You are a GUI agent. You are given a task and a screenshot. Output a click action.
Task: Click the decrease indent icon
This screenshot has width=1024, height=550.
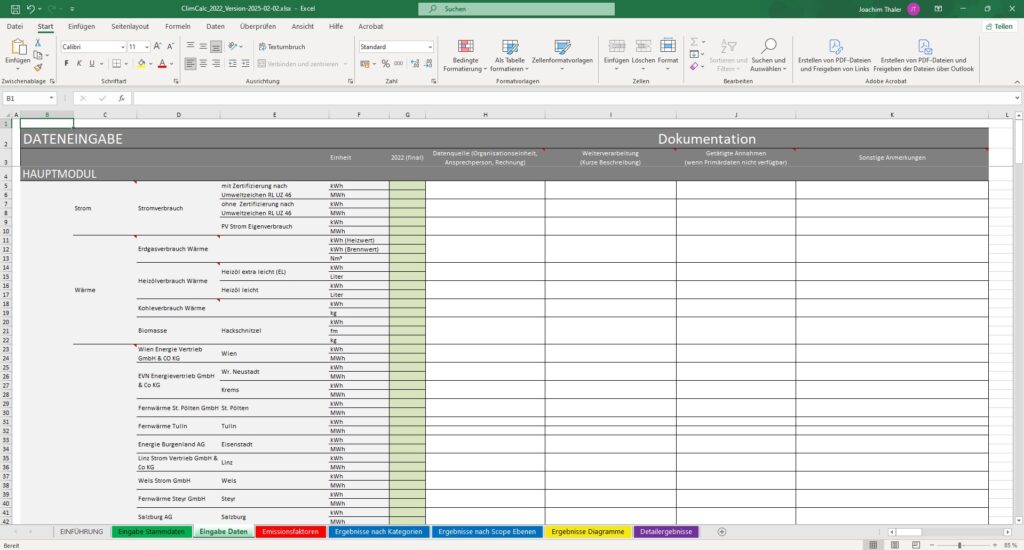(x=232, y=64)
